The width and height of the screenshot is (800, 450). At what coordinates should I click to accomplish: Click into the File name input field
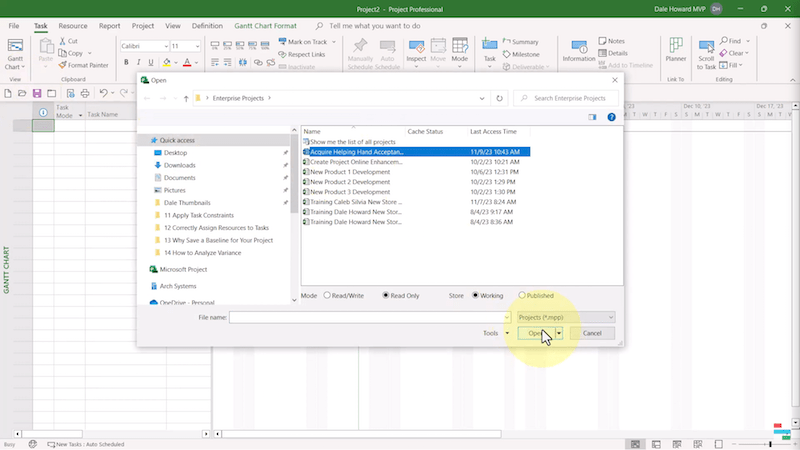(366, 317)
